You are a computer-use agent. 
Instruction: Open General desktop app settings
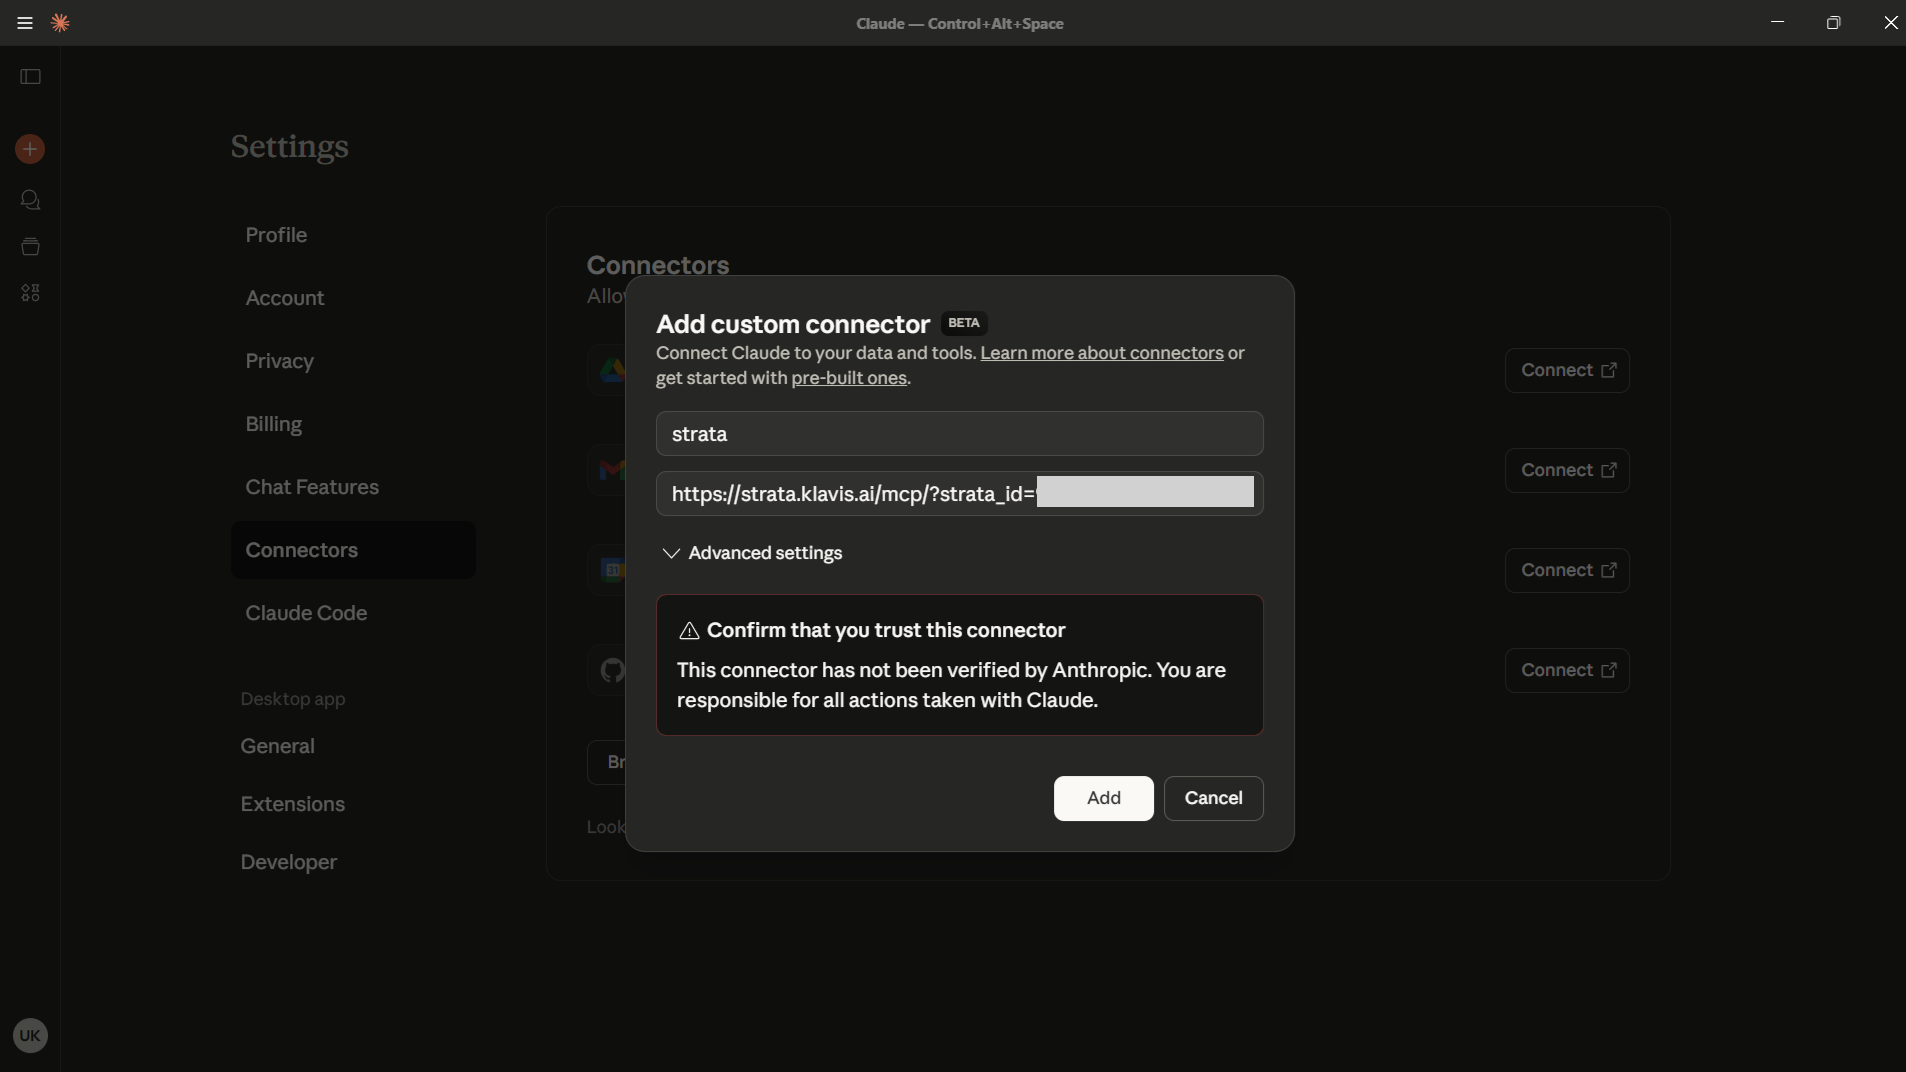[x=277, y=746]
